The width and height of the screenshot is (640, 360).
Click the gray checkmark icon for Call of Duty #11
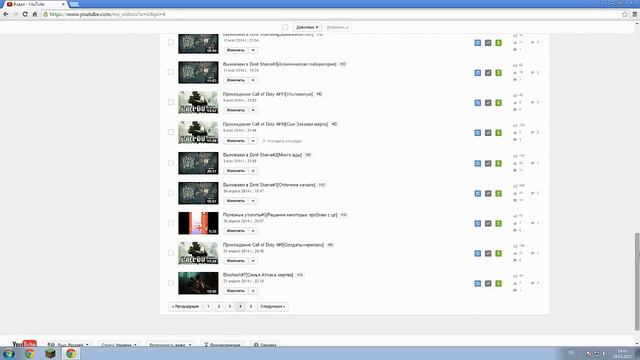[488, 103]
